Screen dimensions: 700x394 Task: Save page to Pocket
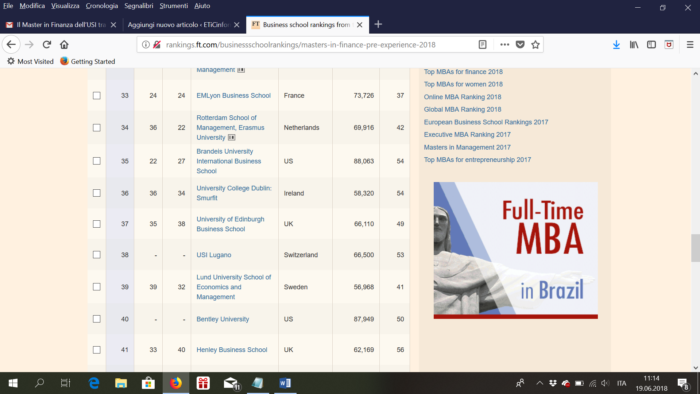[520, 45]
